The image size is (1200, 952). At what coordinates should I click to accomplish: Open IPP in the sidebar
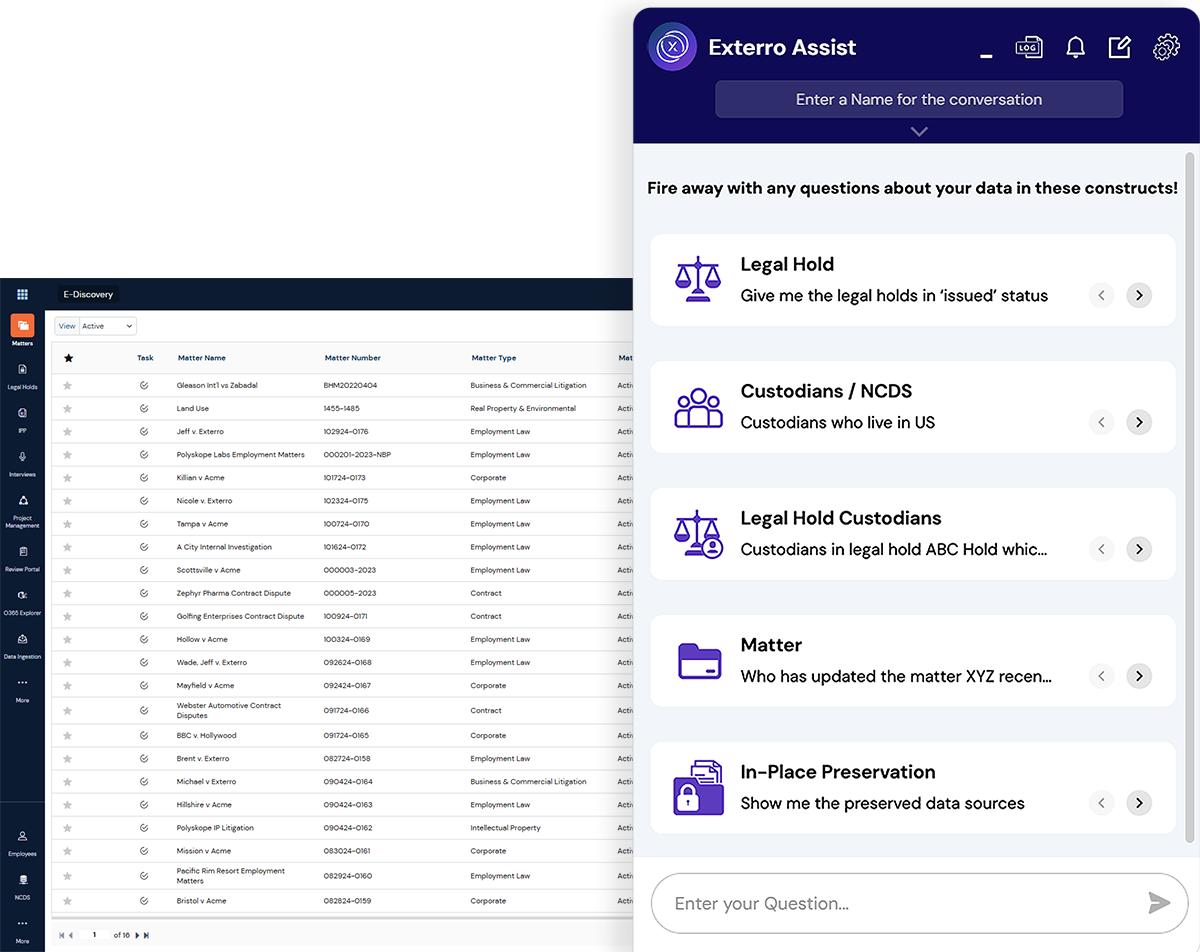[x=22, y=419]
